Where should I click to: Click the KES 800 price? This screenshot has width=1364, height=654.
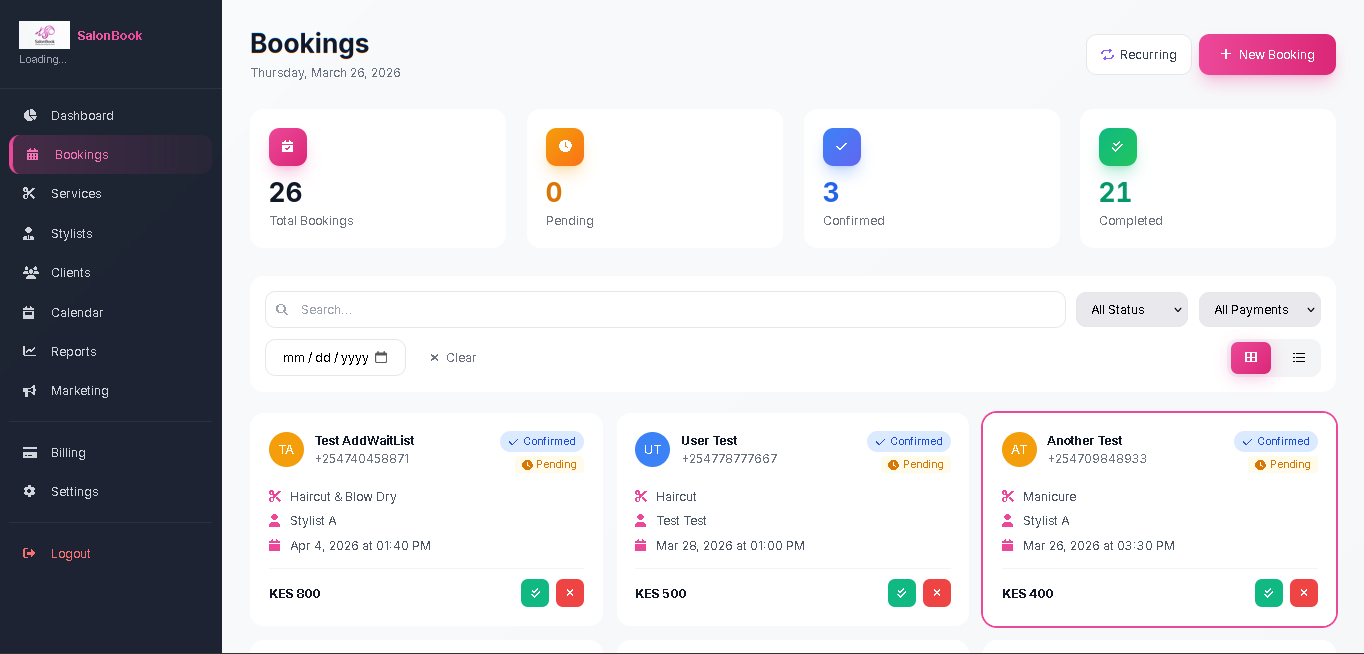(x=295, y=593)
